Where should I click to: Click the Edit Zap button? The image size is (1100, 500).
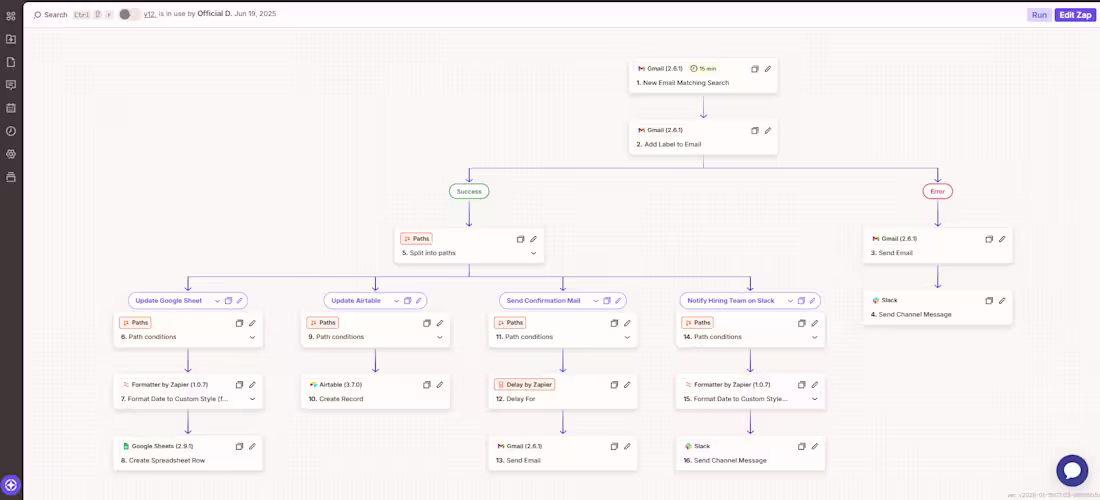1074,15
